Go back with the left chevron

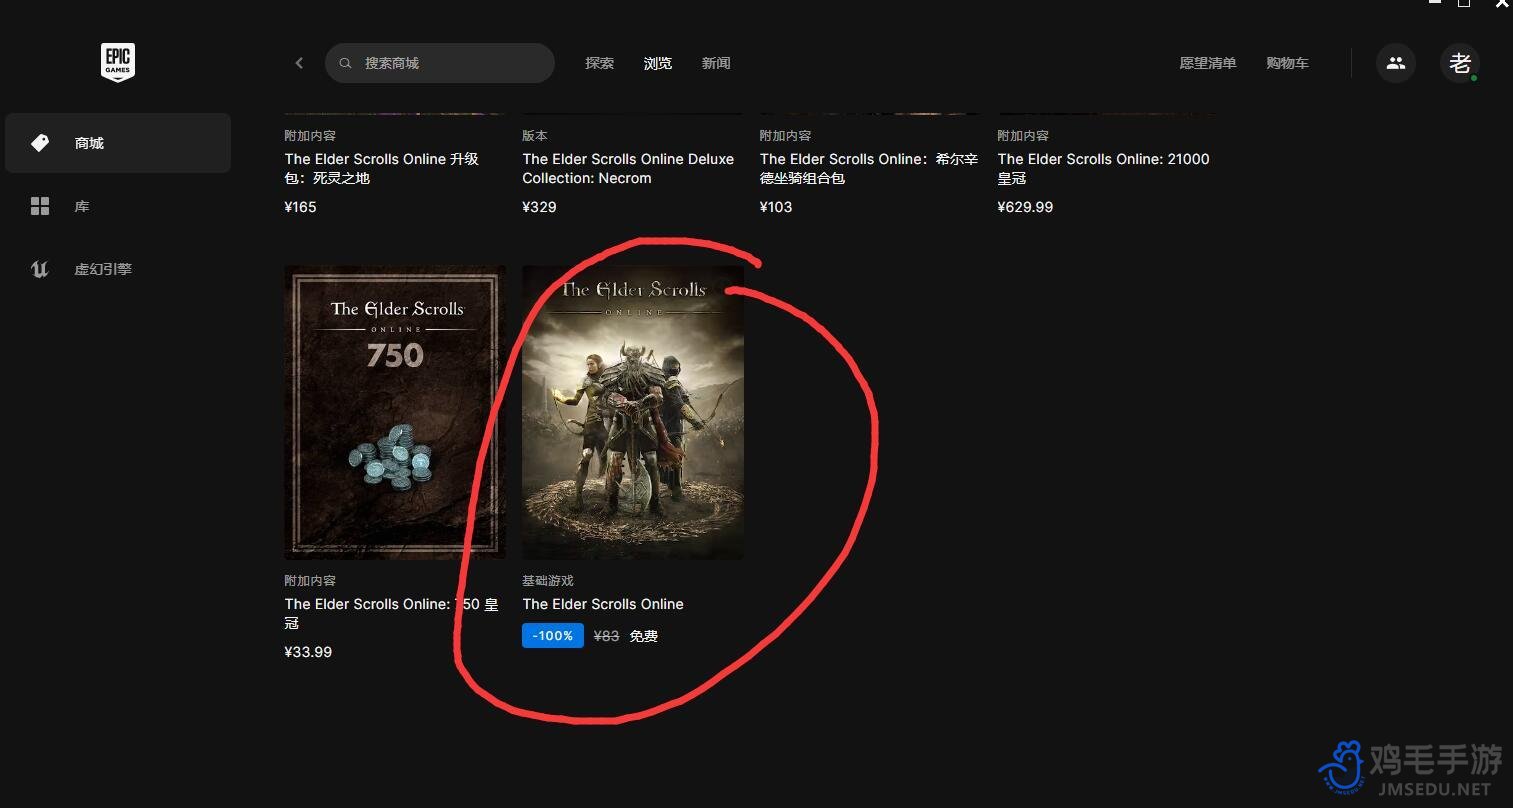299,63
